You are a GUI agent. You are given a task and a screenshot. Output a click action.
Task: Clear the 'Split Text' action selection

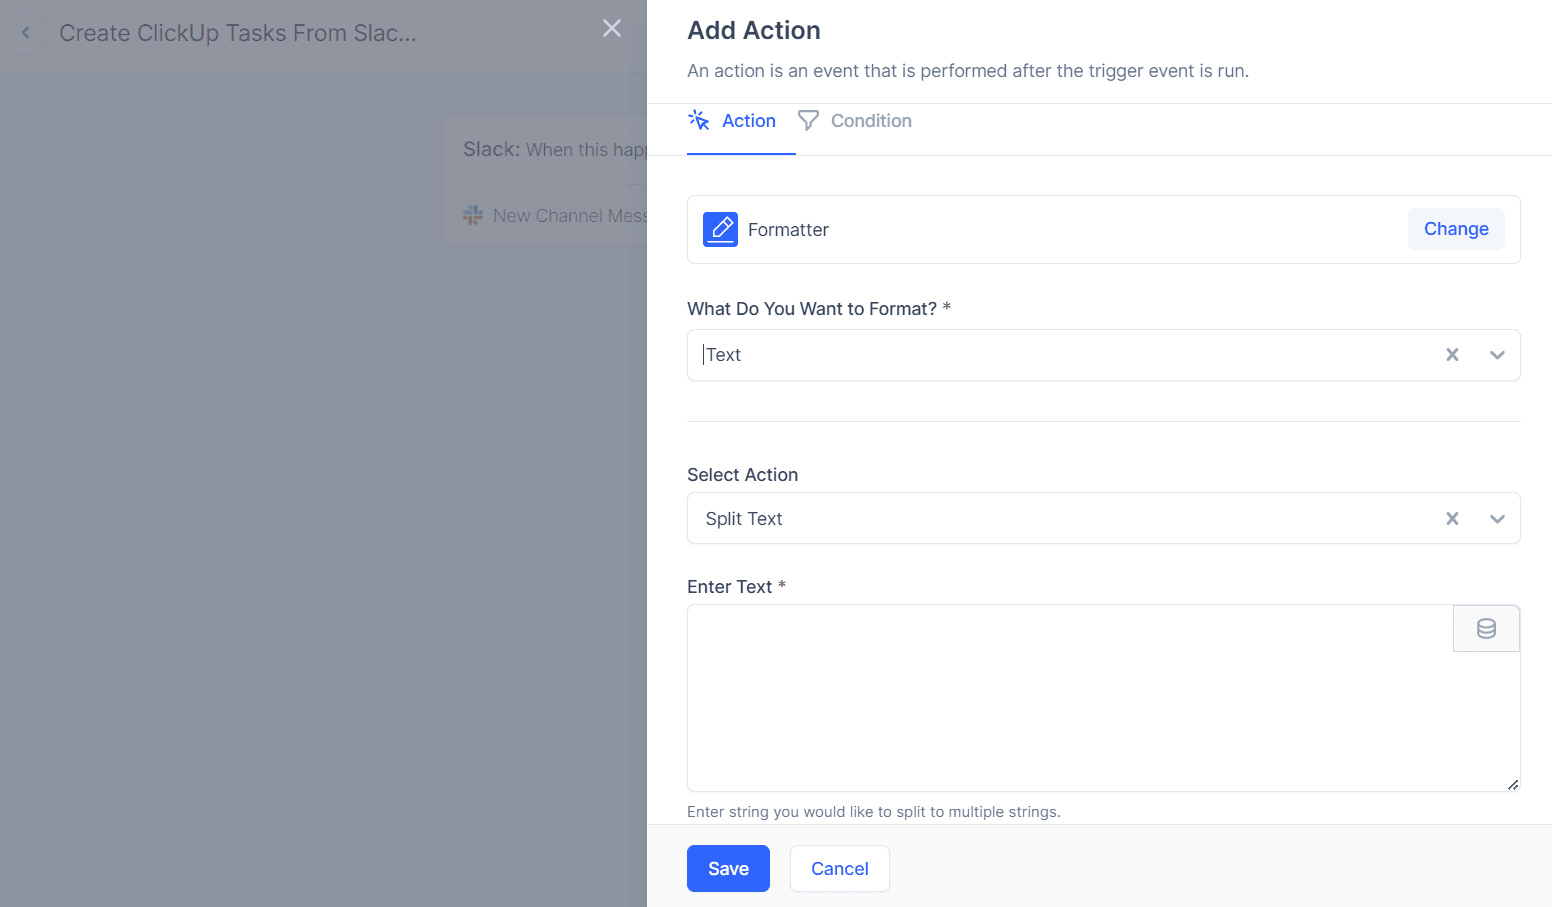(1452, 518)
